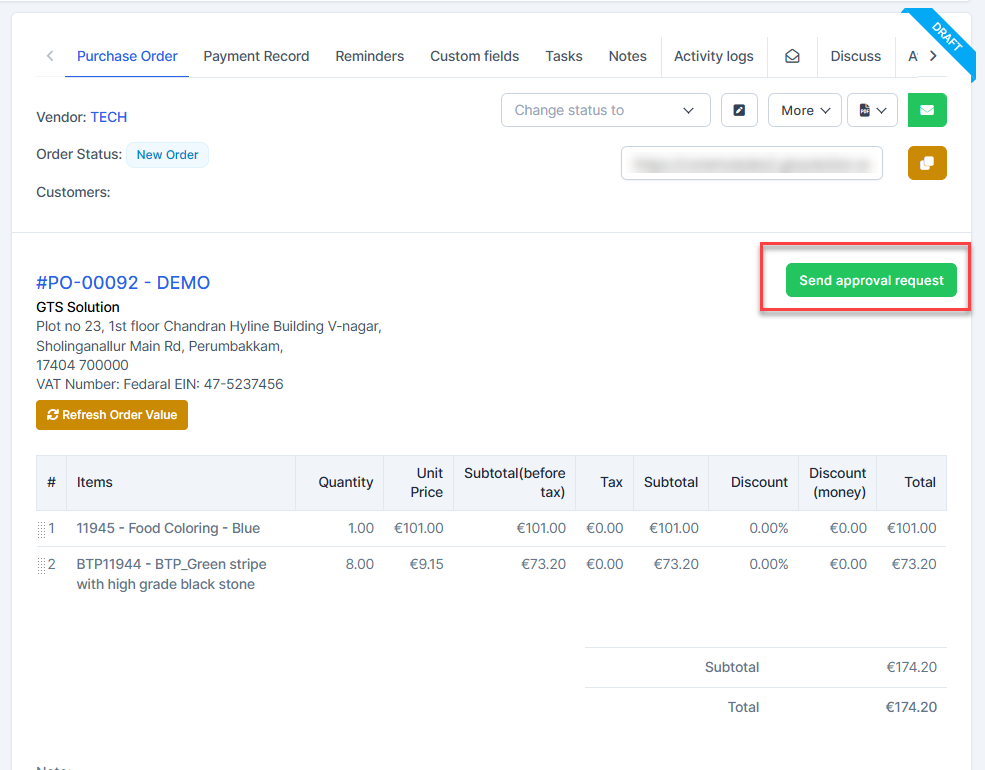Click the green send email icon button
Viewport: 985px width, 770px height.
[x=927, y=110]
